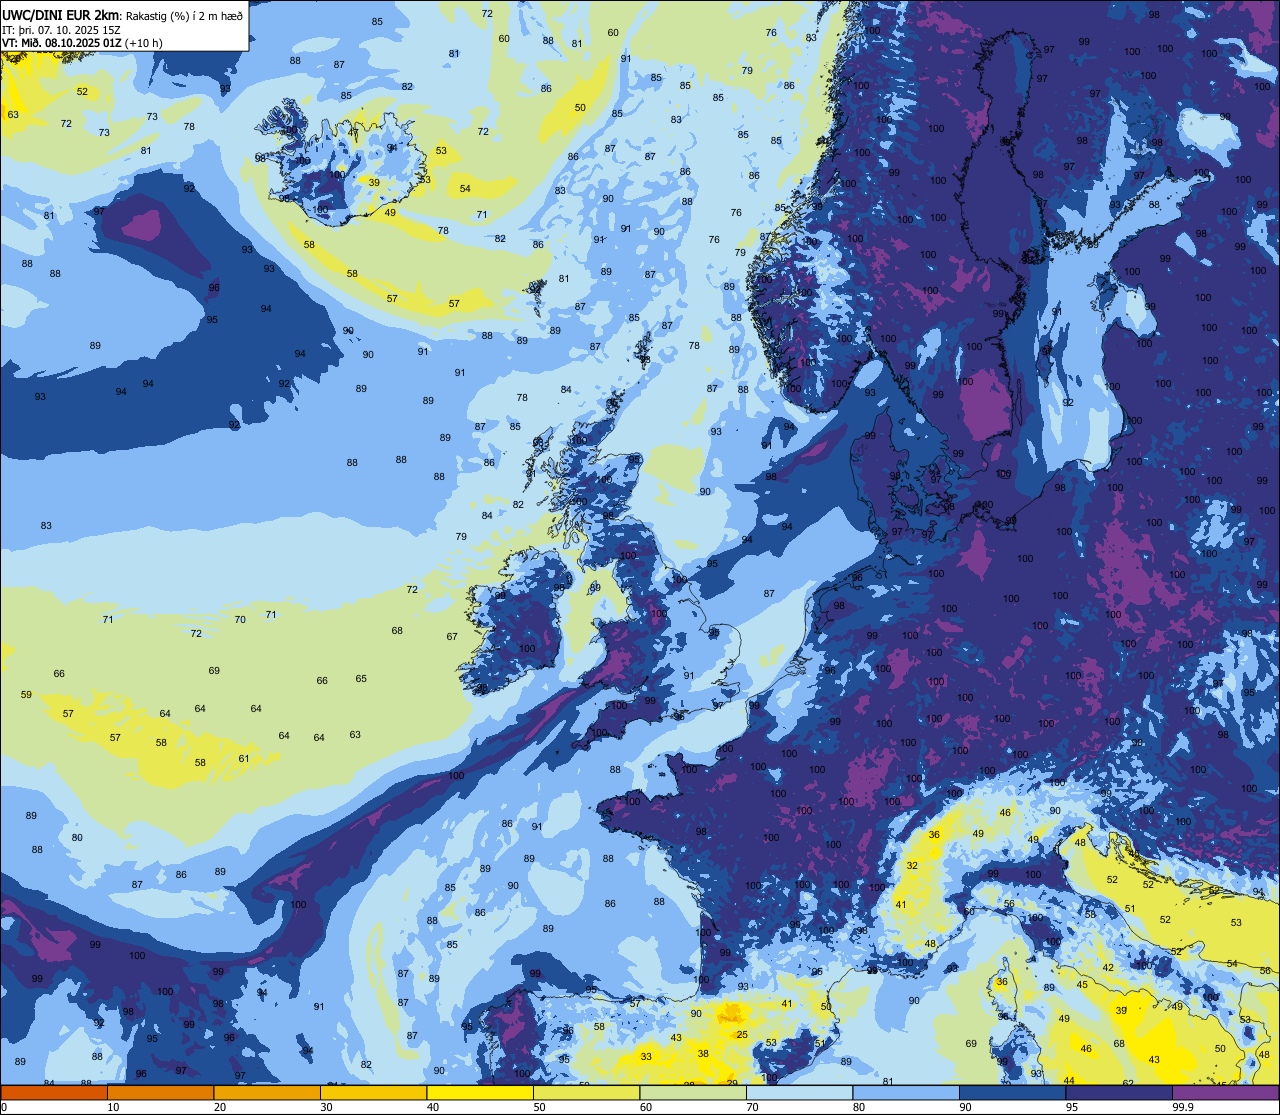Screen dimensions: 1280x1115
Task: Click the navy 95–99.9 legend swatch
Action: click(x=1119, y=1092)
